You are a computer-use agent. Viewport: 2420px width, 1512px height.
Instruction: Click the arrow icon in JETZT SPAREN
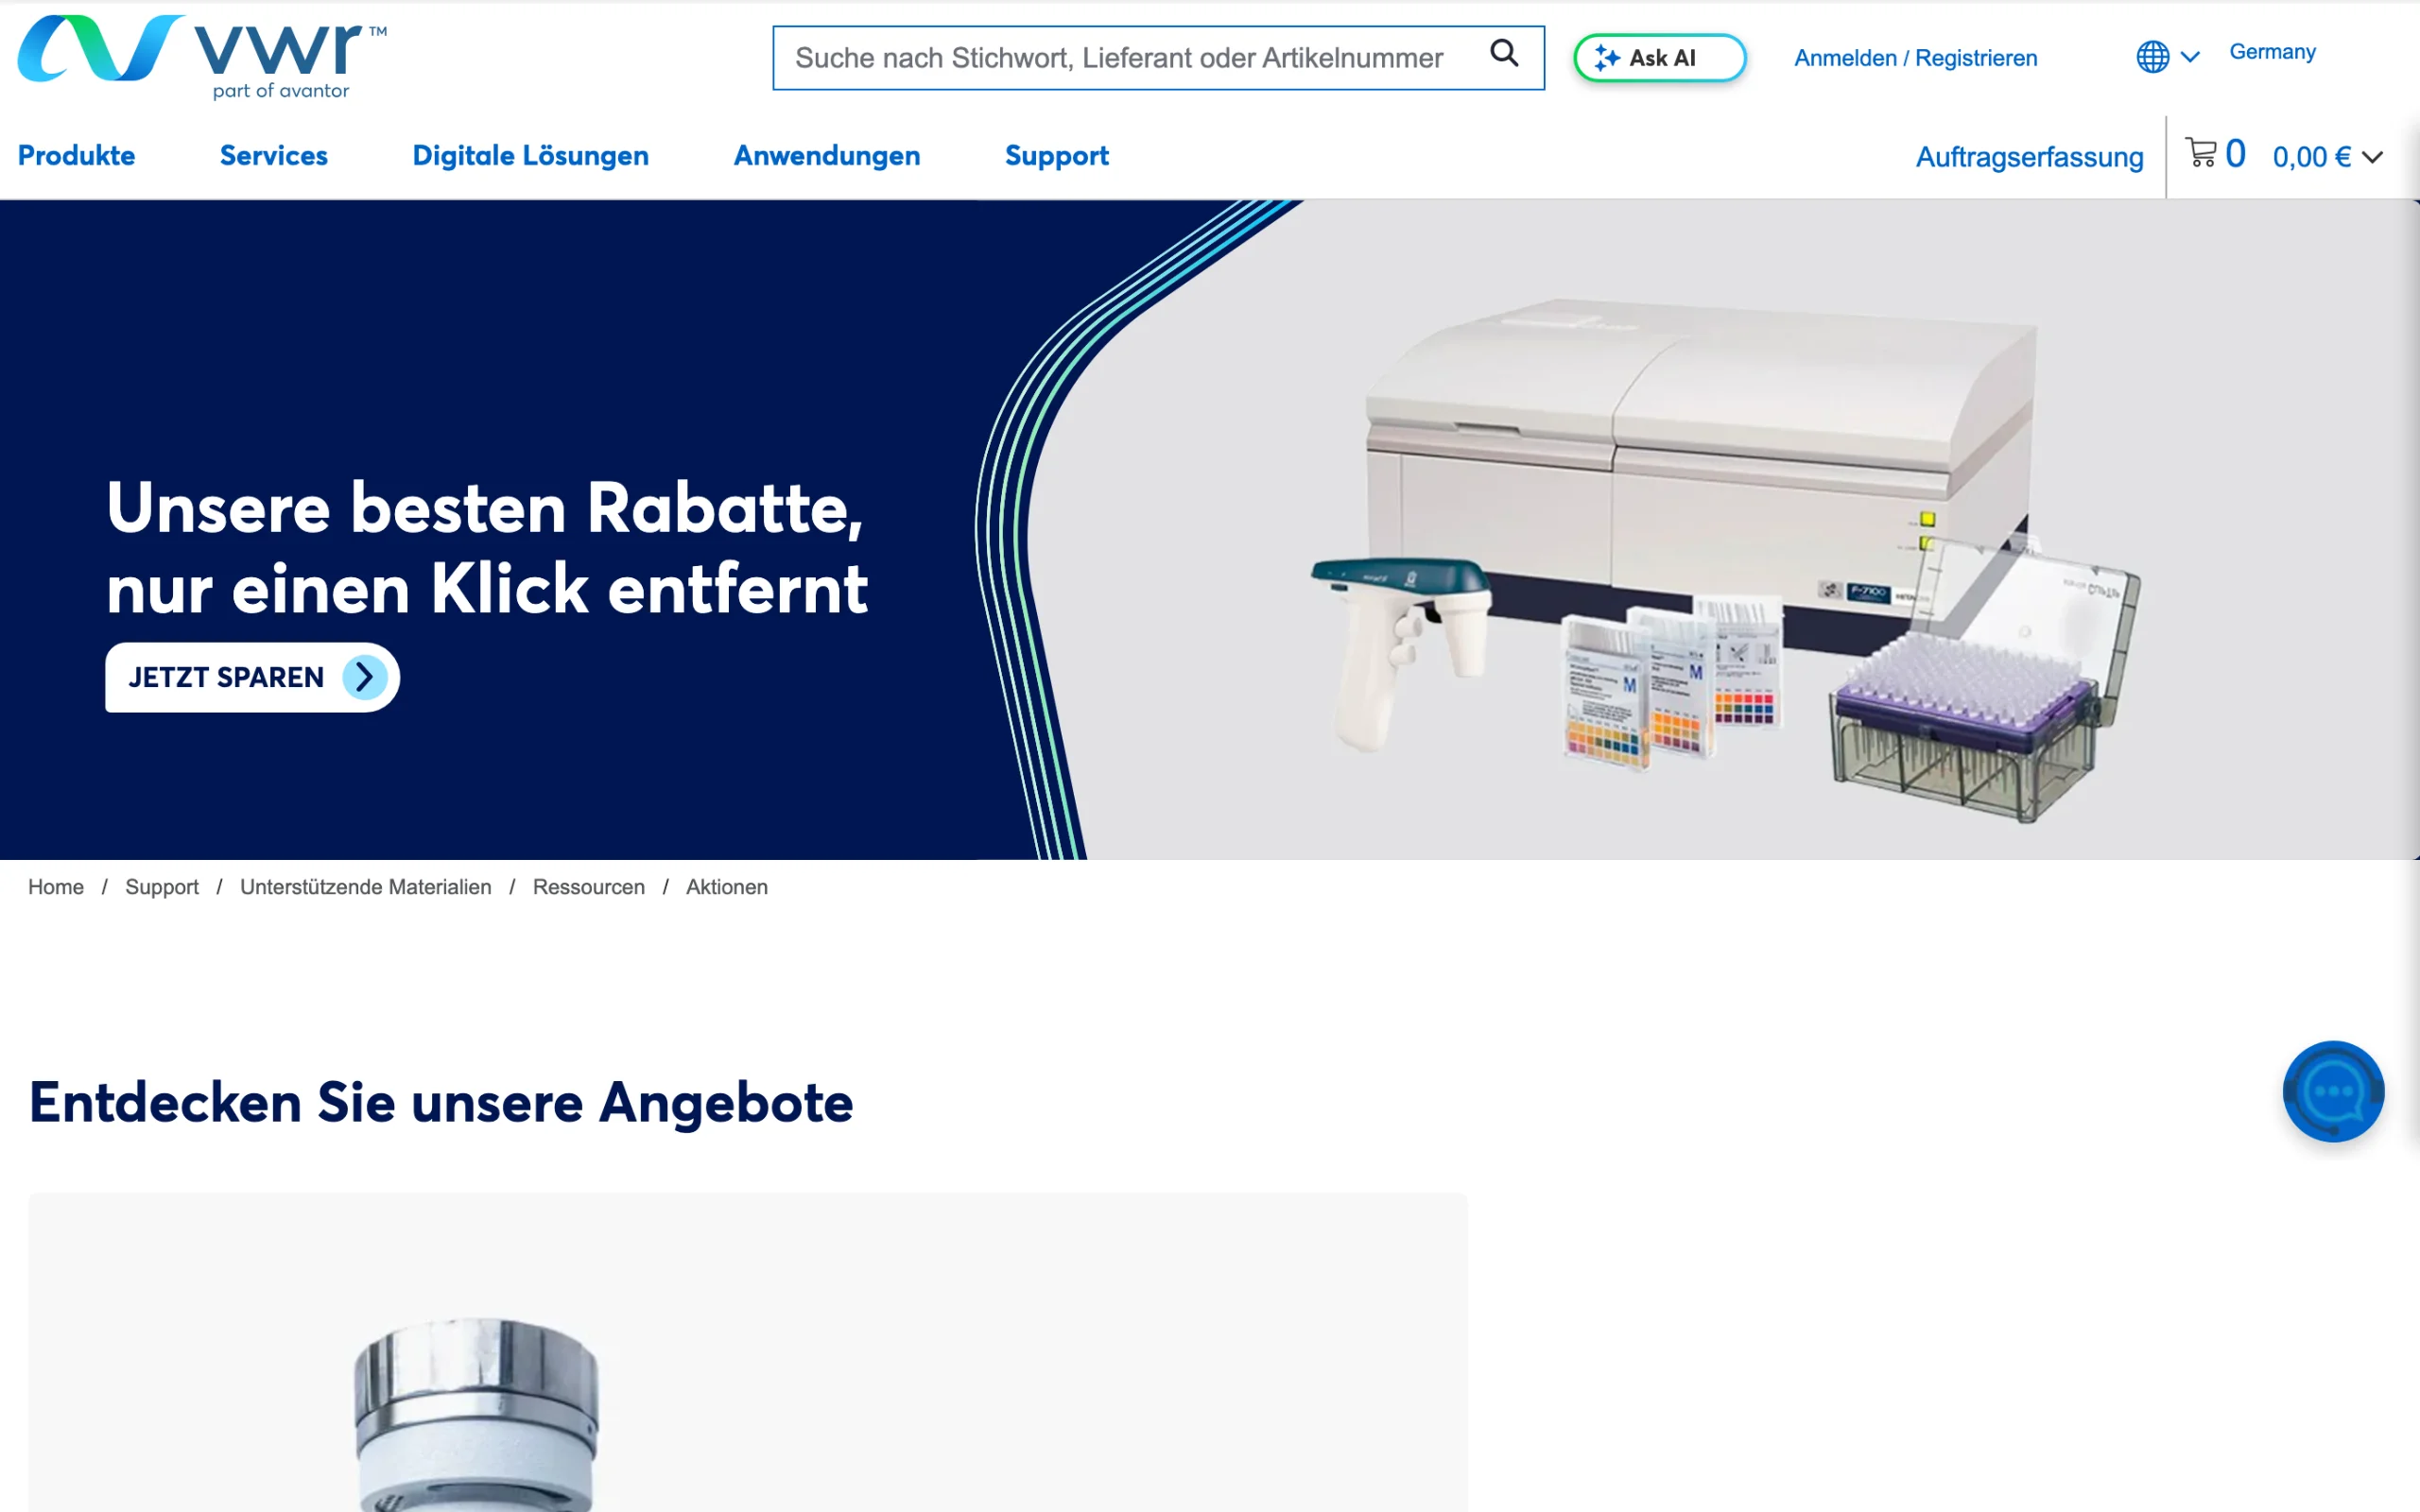tap(365, 678)
